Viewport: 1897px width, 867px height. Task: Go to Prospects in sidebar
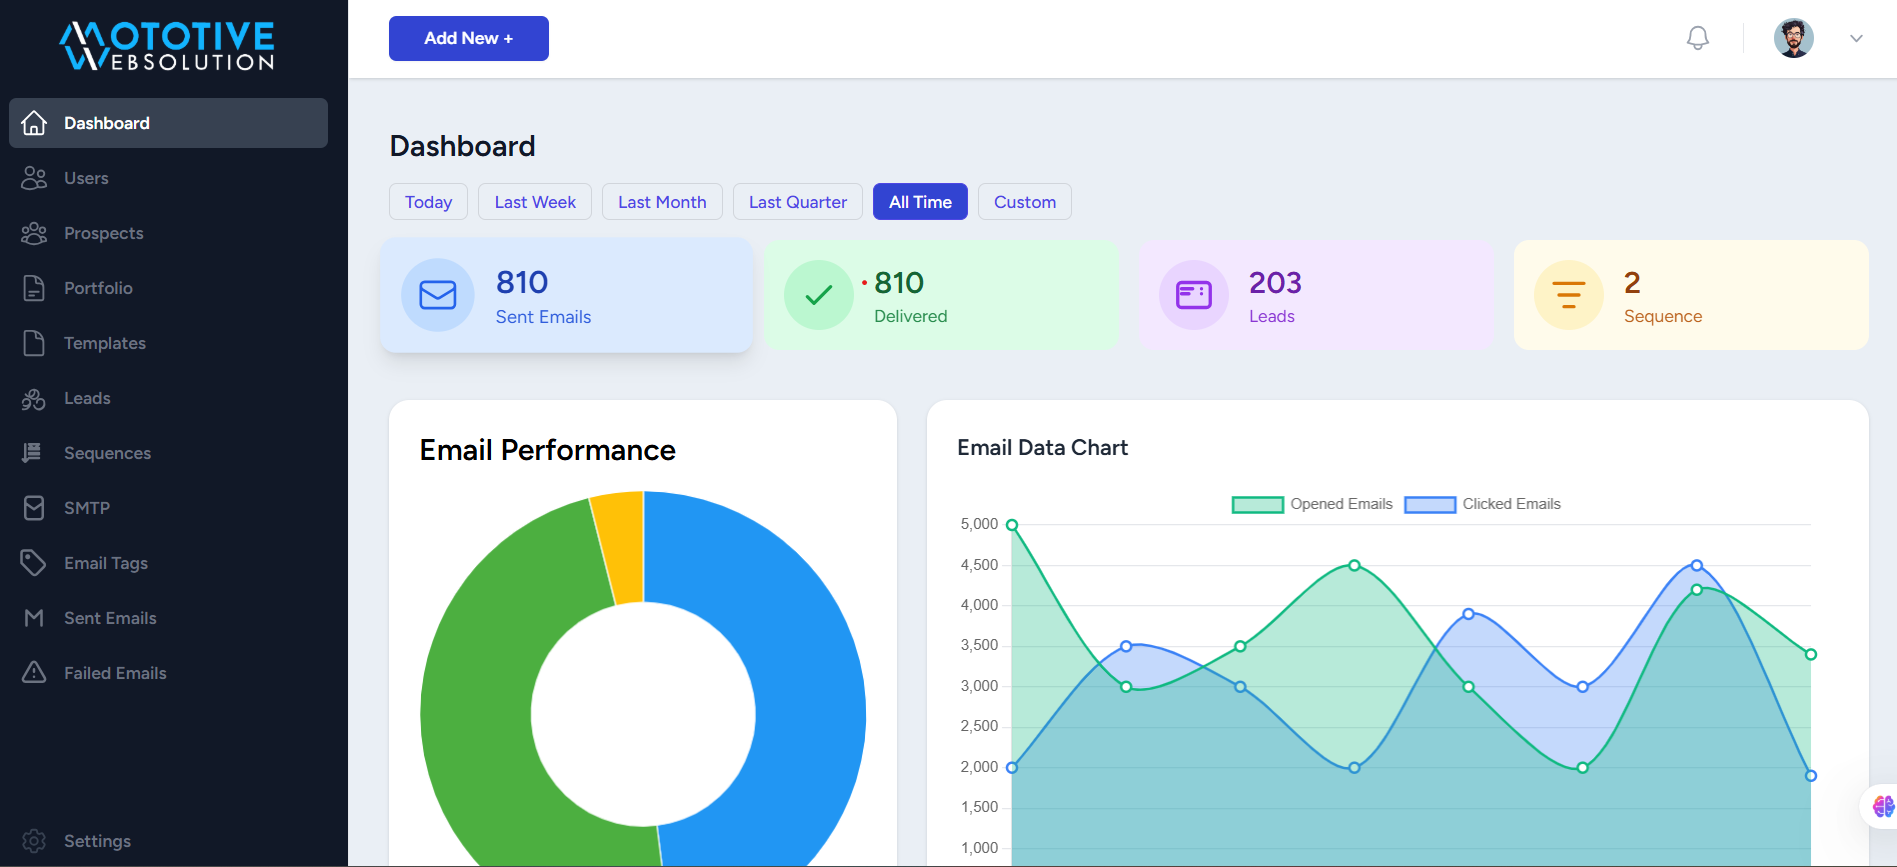point(103,233)
